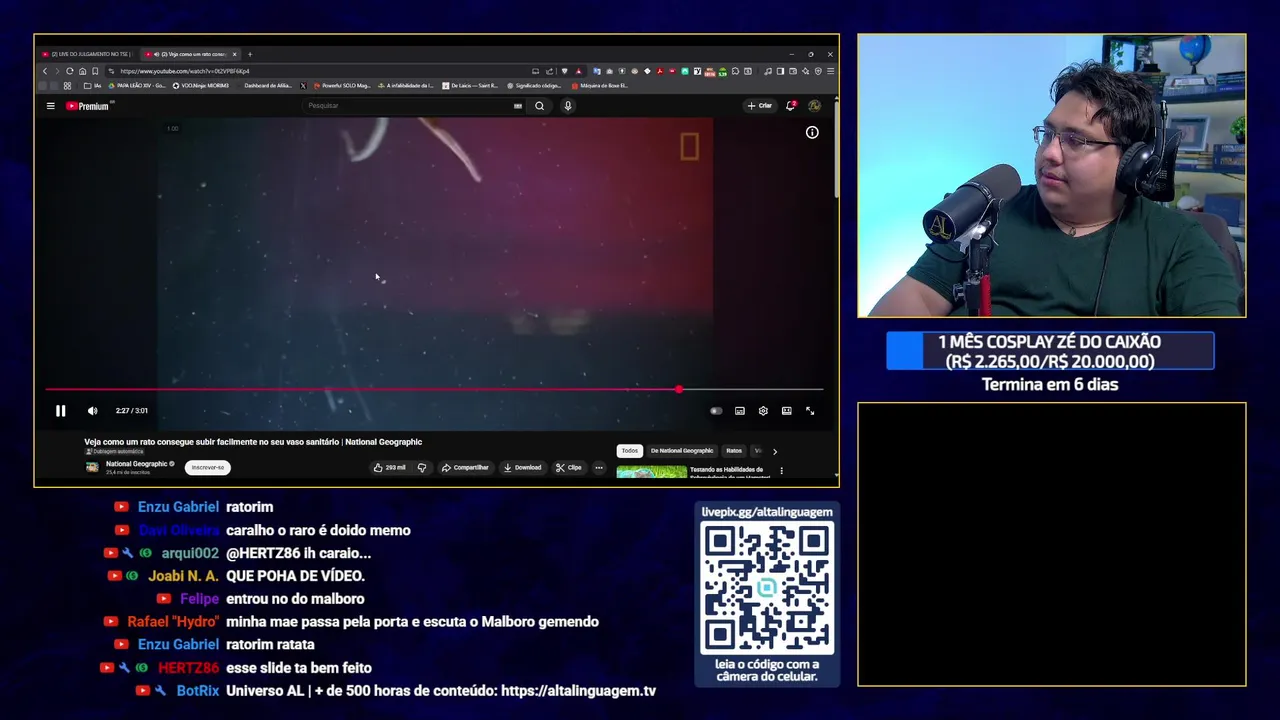1280x720 pixels.
Task: Open the YouTube hamburger guide menu
Action: (50, 105)
